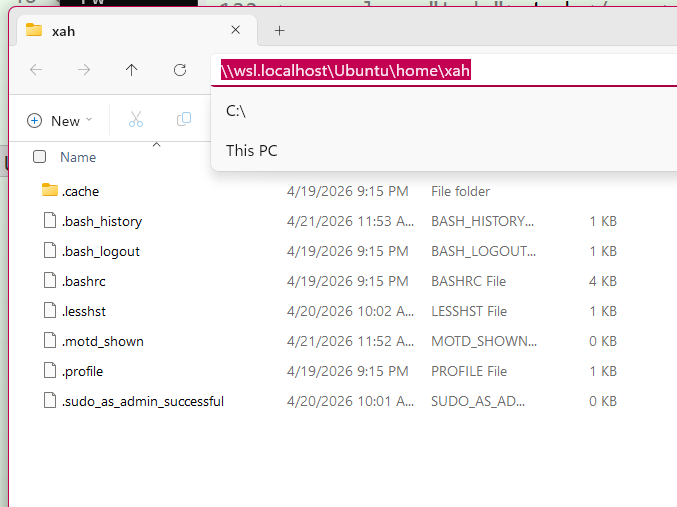
Task: Click the LESSHST File type cell
Action: pos(469,311)
